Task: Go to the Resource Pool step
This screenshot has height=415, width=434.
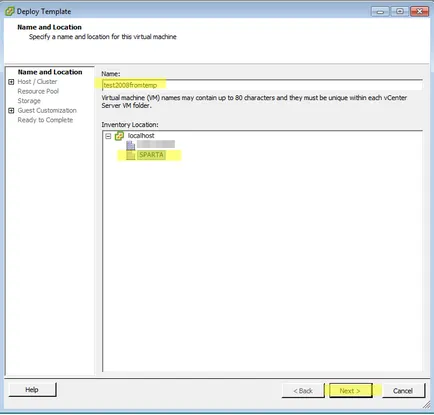Action: 38,91
